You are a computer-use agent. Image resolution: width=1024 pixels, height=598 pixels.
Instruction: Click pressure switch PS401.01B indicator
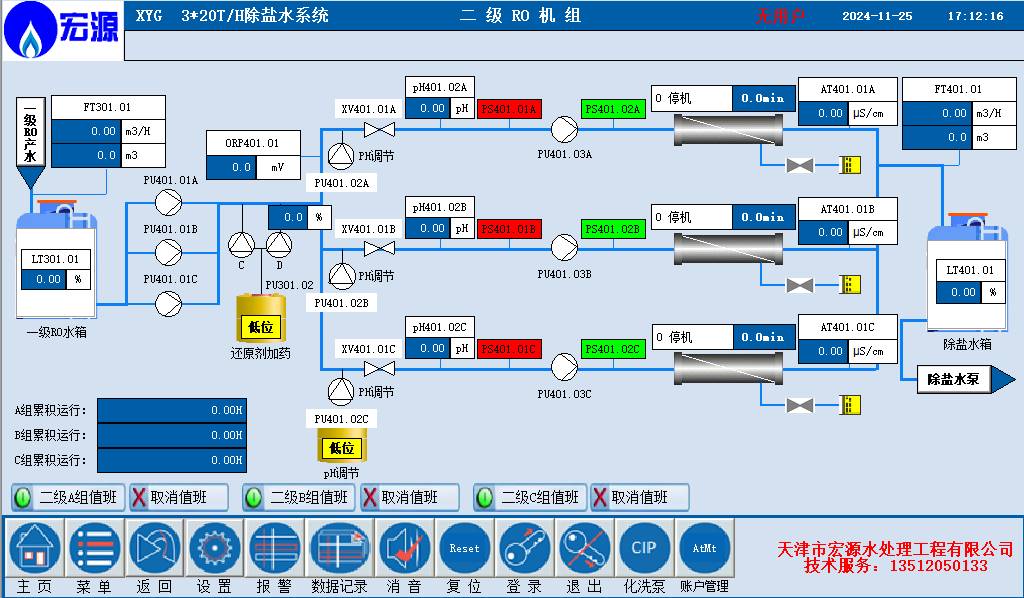click(509, 229)
